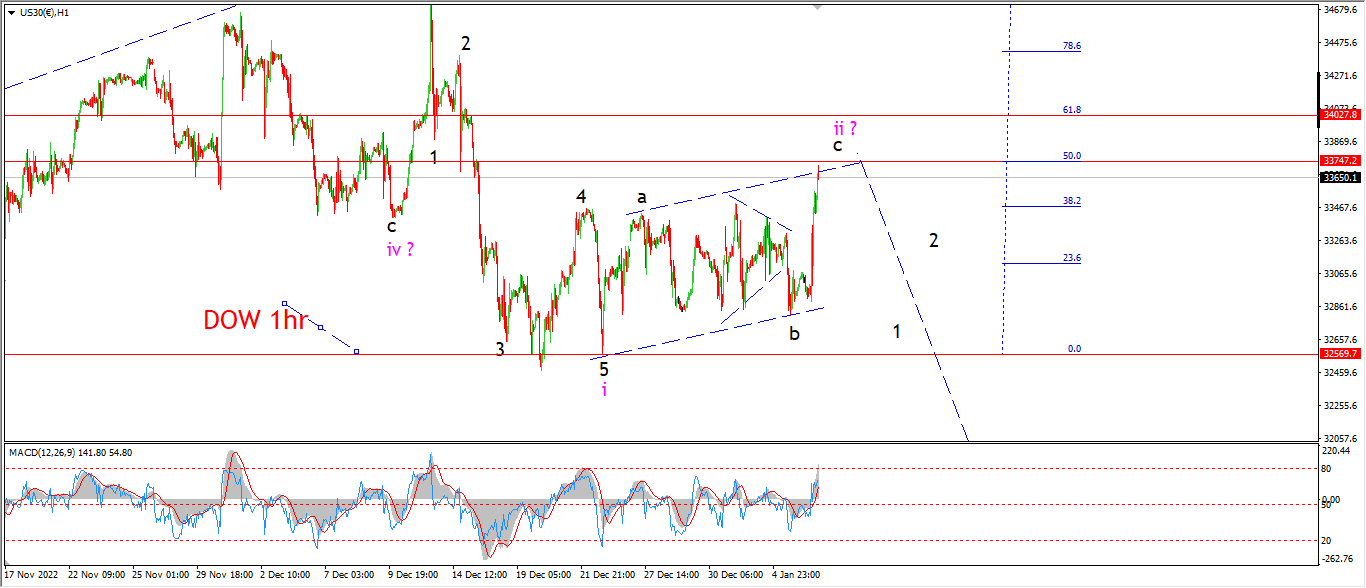1366x588 pixels.
Task: Click the magenta 'iv ?' wave label
Action: (x=400, y=249)
